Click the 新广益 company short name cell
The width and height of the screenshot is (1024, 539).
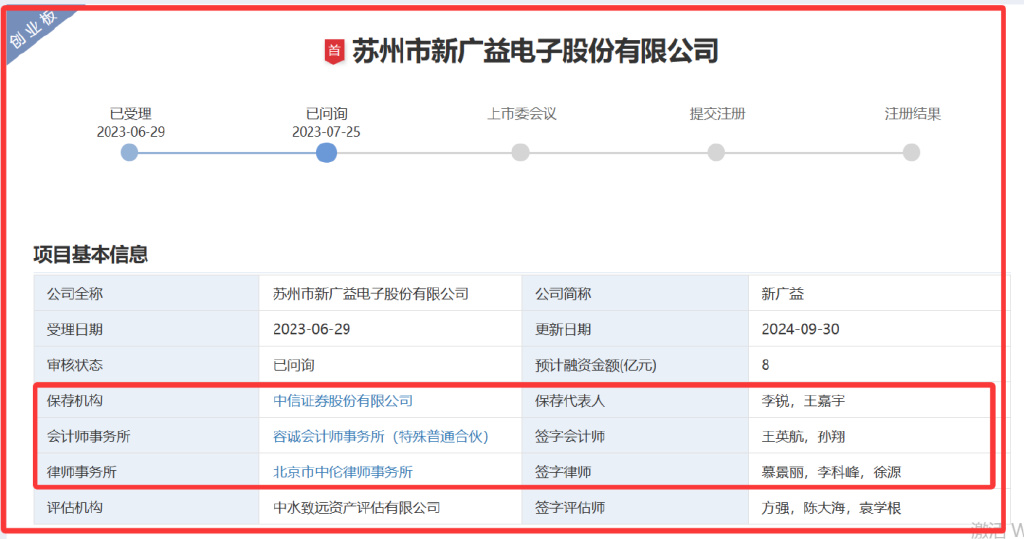tap(782, 294)
